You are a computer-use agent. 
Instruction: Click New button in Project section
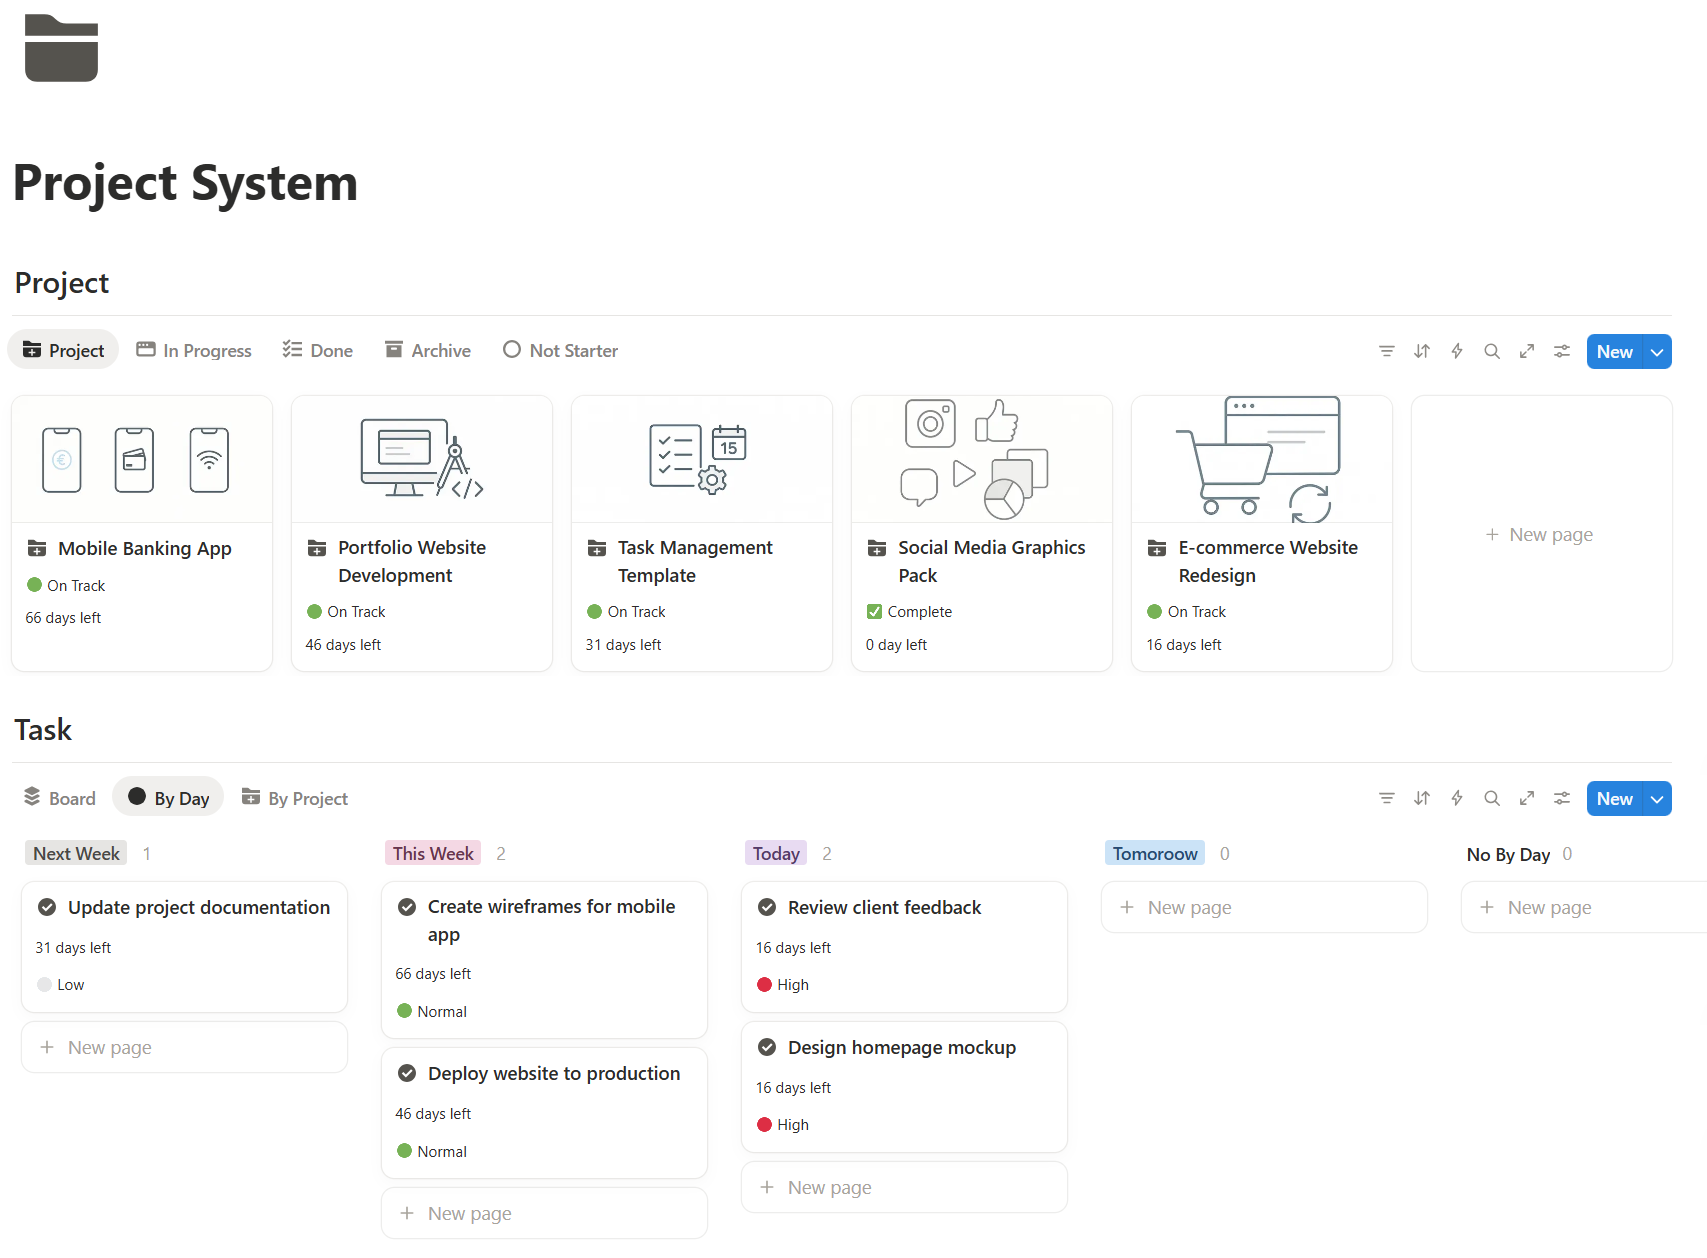1614,351
